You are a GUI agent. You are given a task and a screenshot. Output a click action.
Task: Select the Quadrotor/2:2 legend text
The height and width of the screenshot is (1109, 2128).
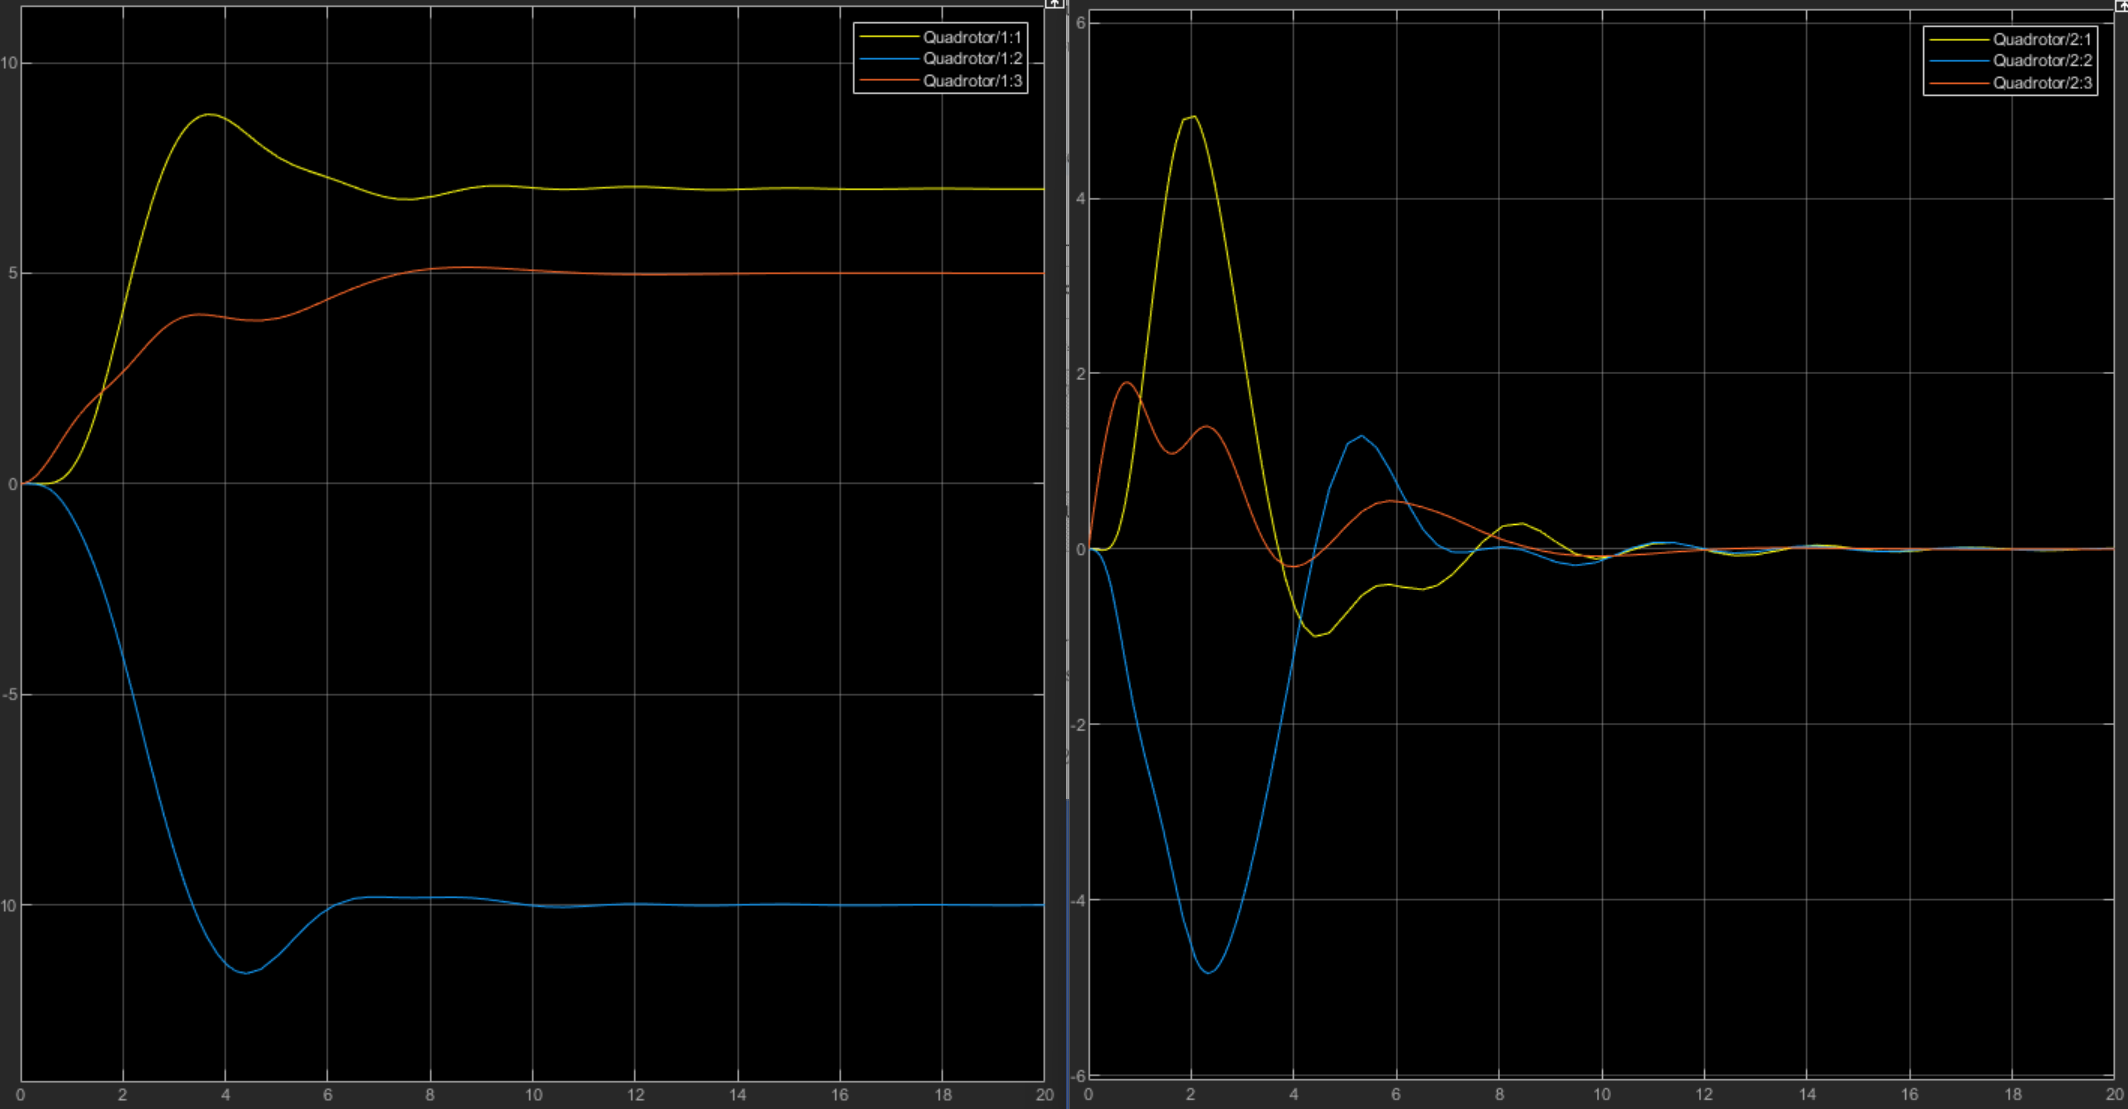click(x=2041, y=61)
